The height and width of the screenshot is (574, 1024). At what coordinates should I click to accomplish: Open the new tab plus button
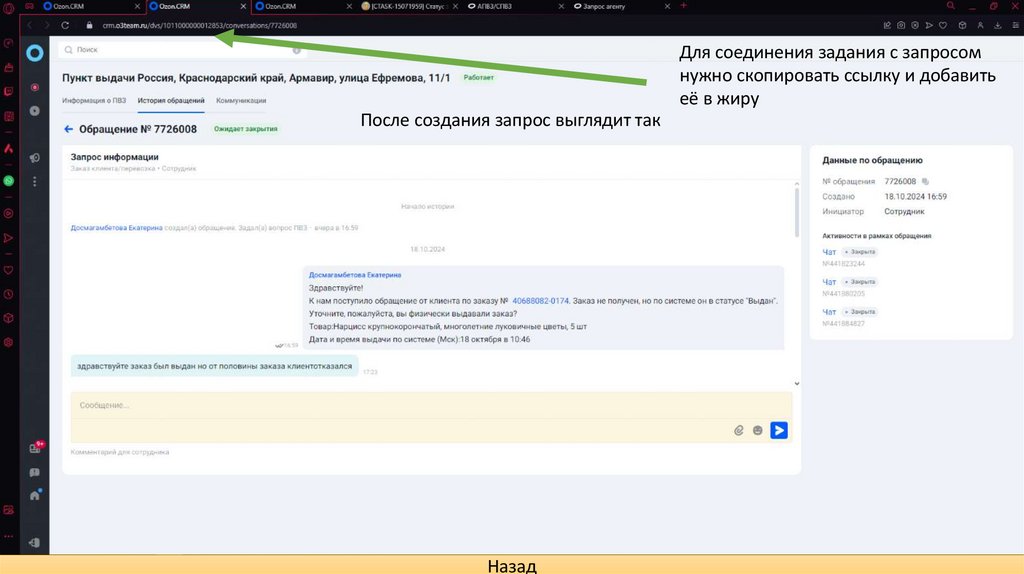(684, 6)
